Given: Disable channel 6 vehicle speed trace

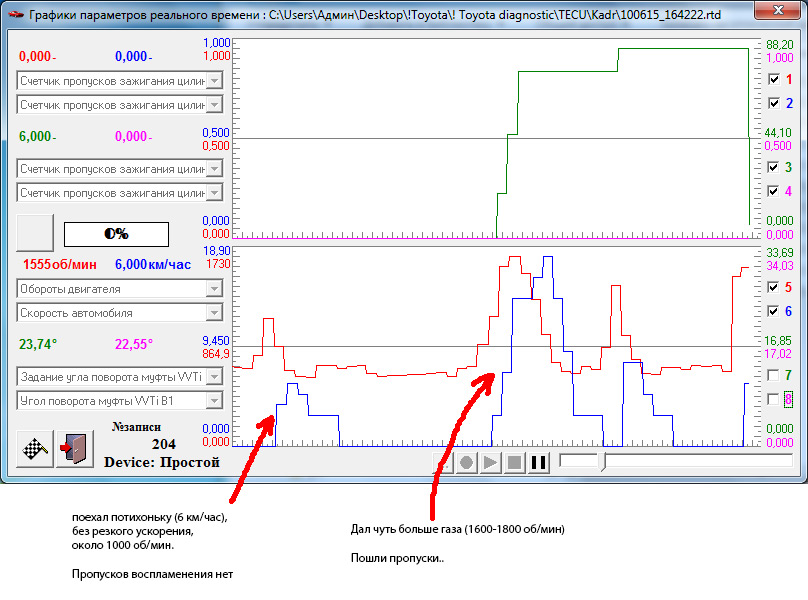Looking at the screenshot, I should pyautogui.click(x=773, y=311).
